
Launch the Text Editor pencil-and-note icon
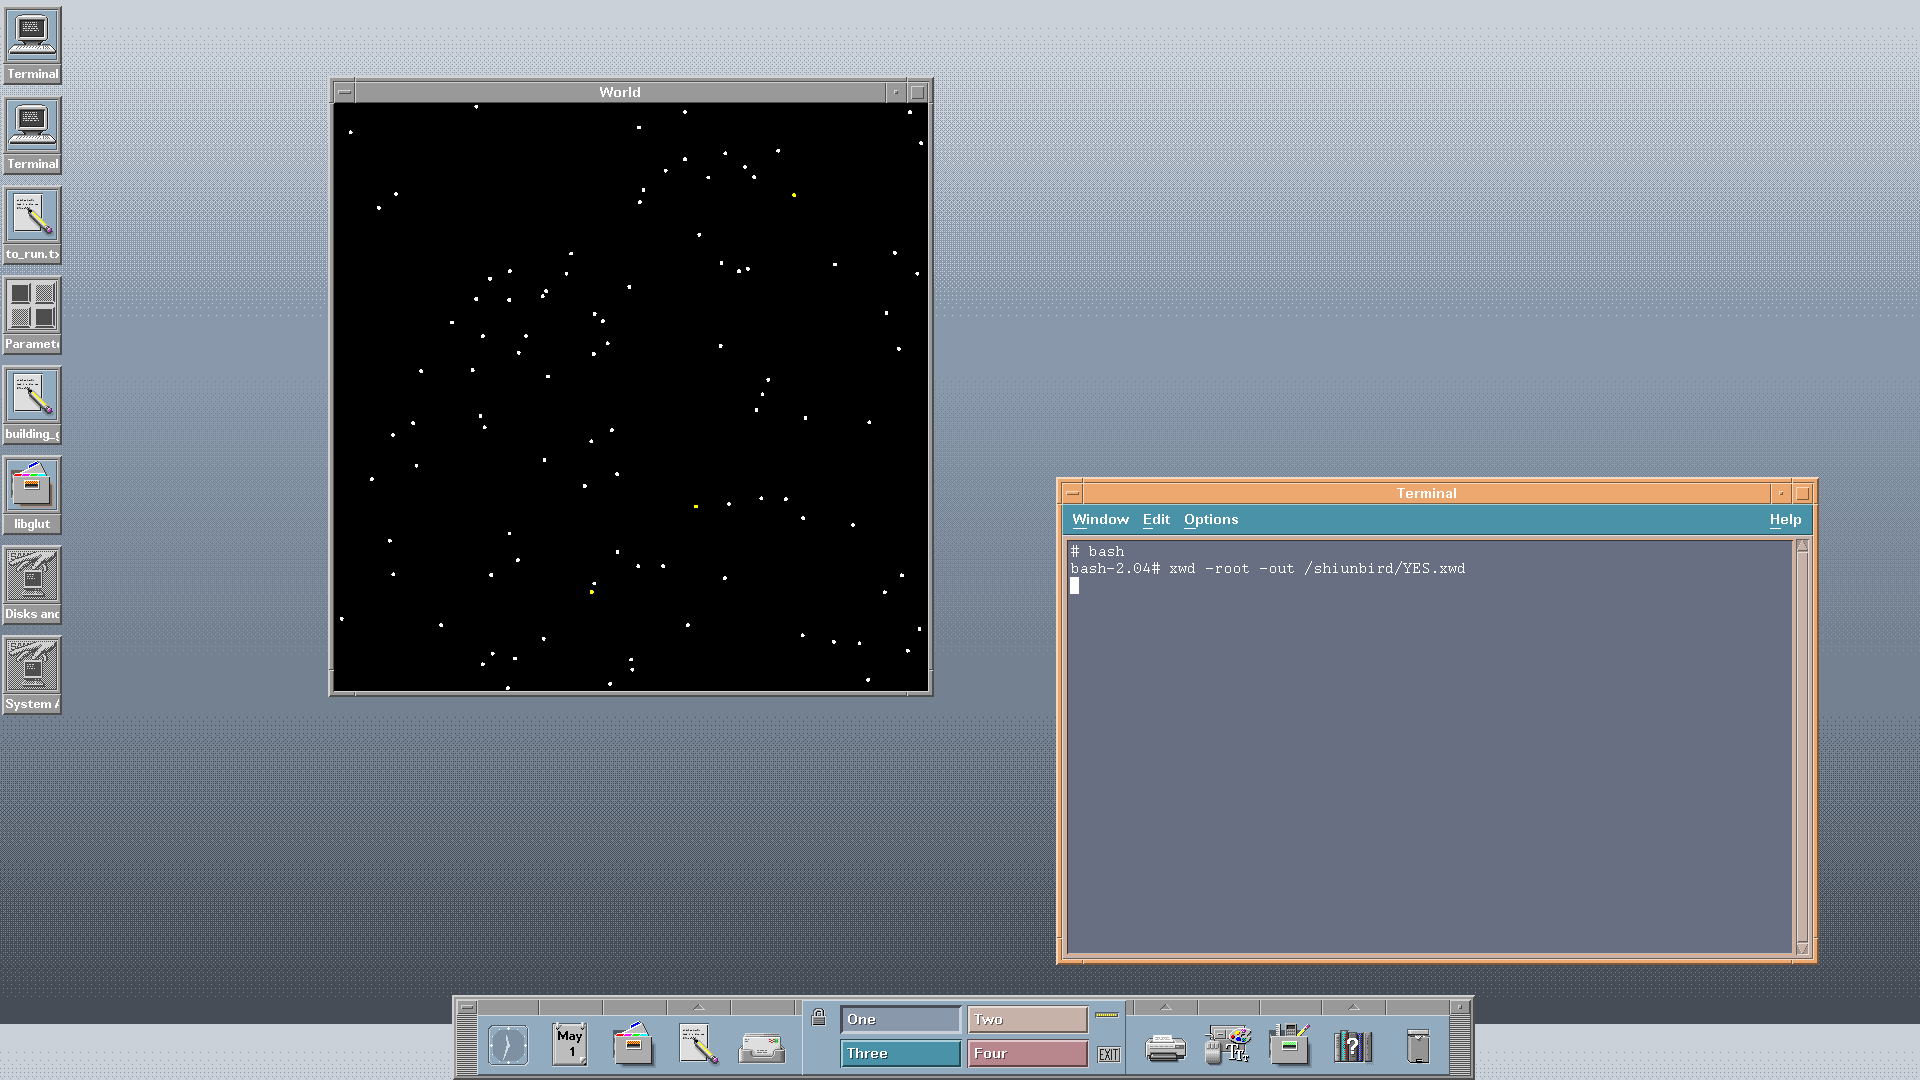point(698,1044)
